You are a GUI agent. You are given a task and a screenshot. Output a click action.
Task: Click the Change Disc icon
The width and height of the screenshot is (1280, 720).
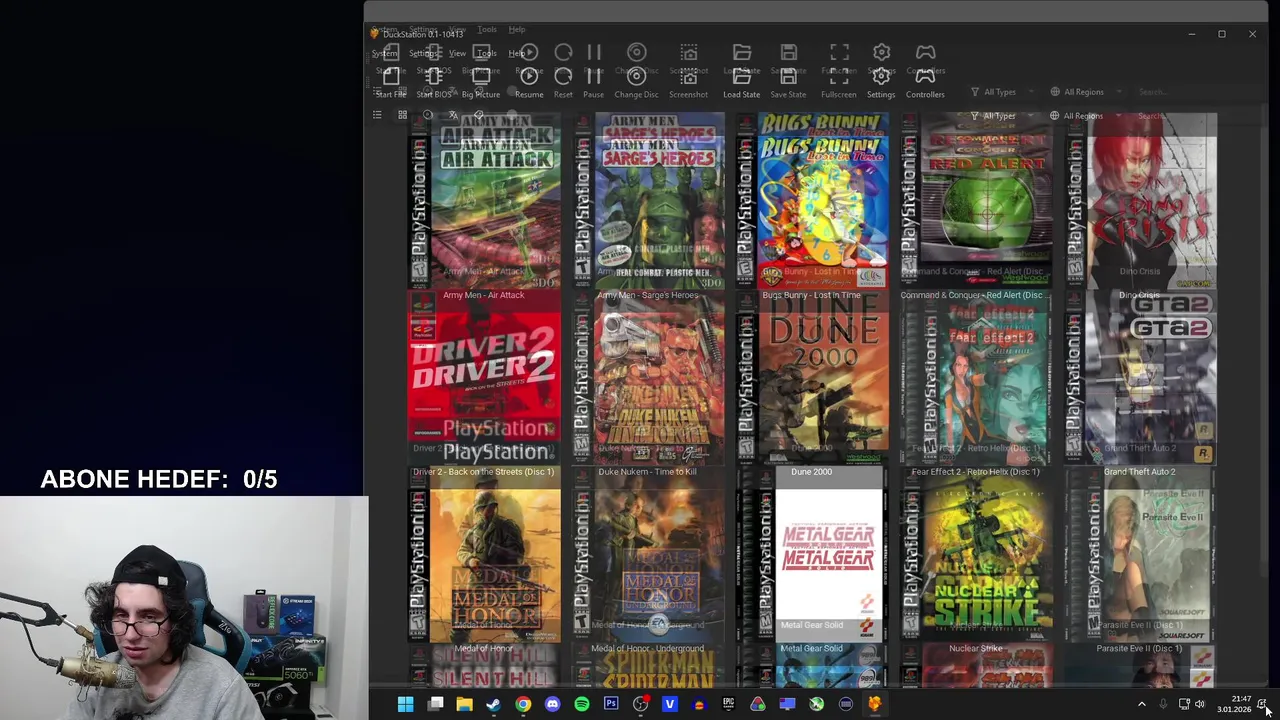pyautogui.click(x=636, y=76)
